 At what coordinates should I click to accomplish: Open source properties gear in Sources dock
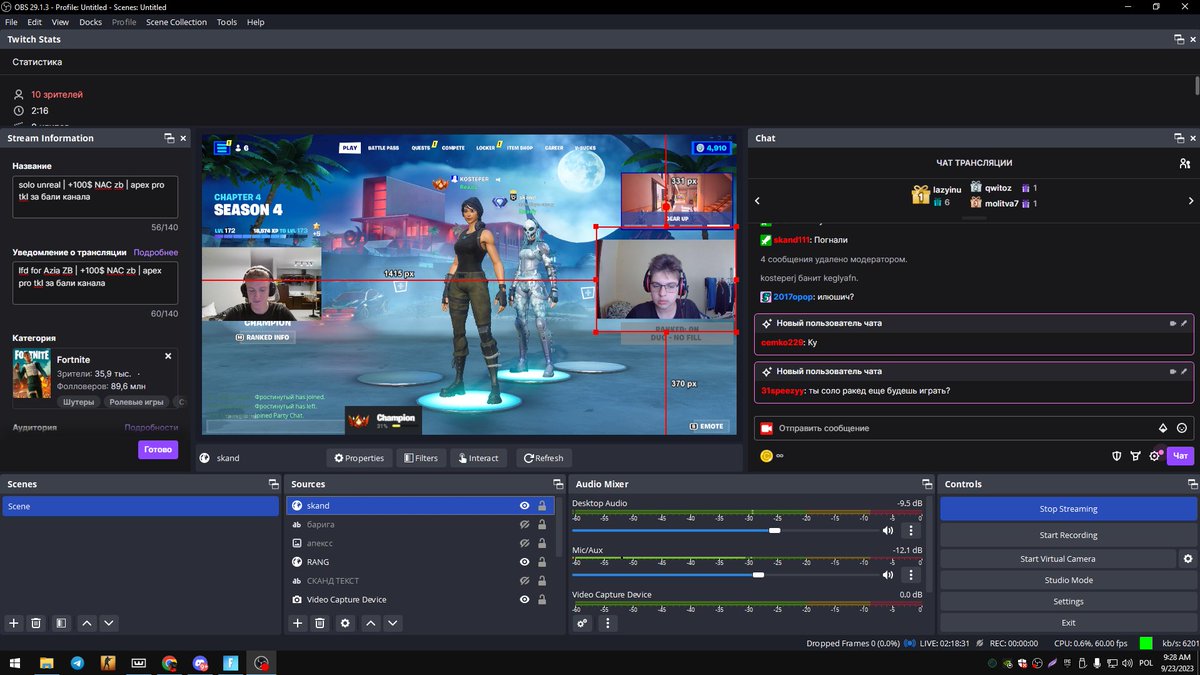pos(345,623)
